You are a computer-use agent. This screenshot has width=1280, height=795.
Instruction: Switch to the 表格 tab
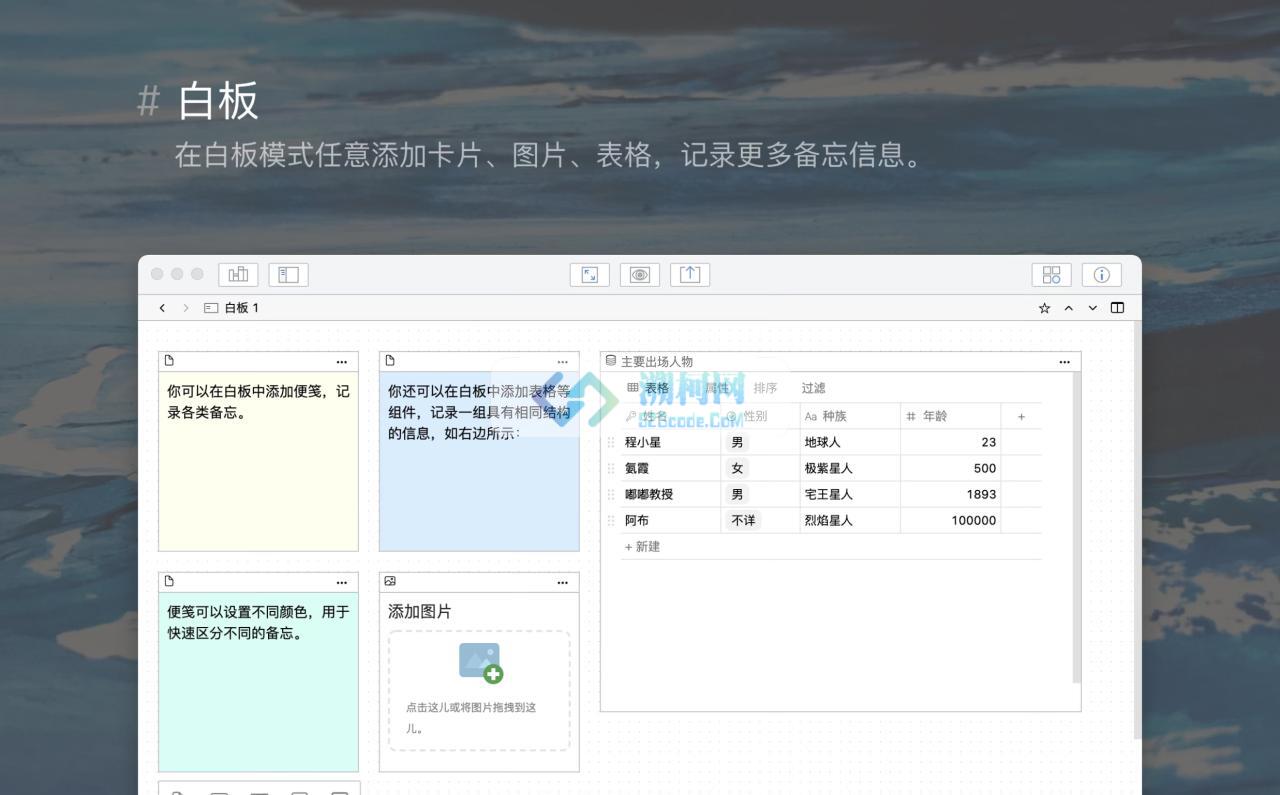click(x=648, y=388)
